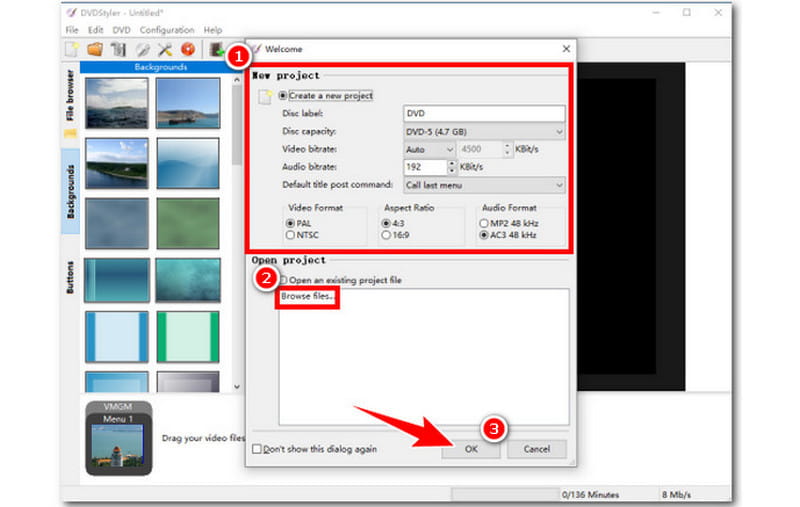Click the video bitrate 4500 field
Viewport: 800px width, 507px height.
click(480, 149)
